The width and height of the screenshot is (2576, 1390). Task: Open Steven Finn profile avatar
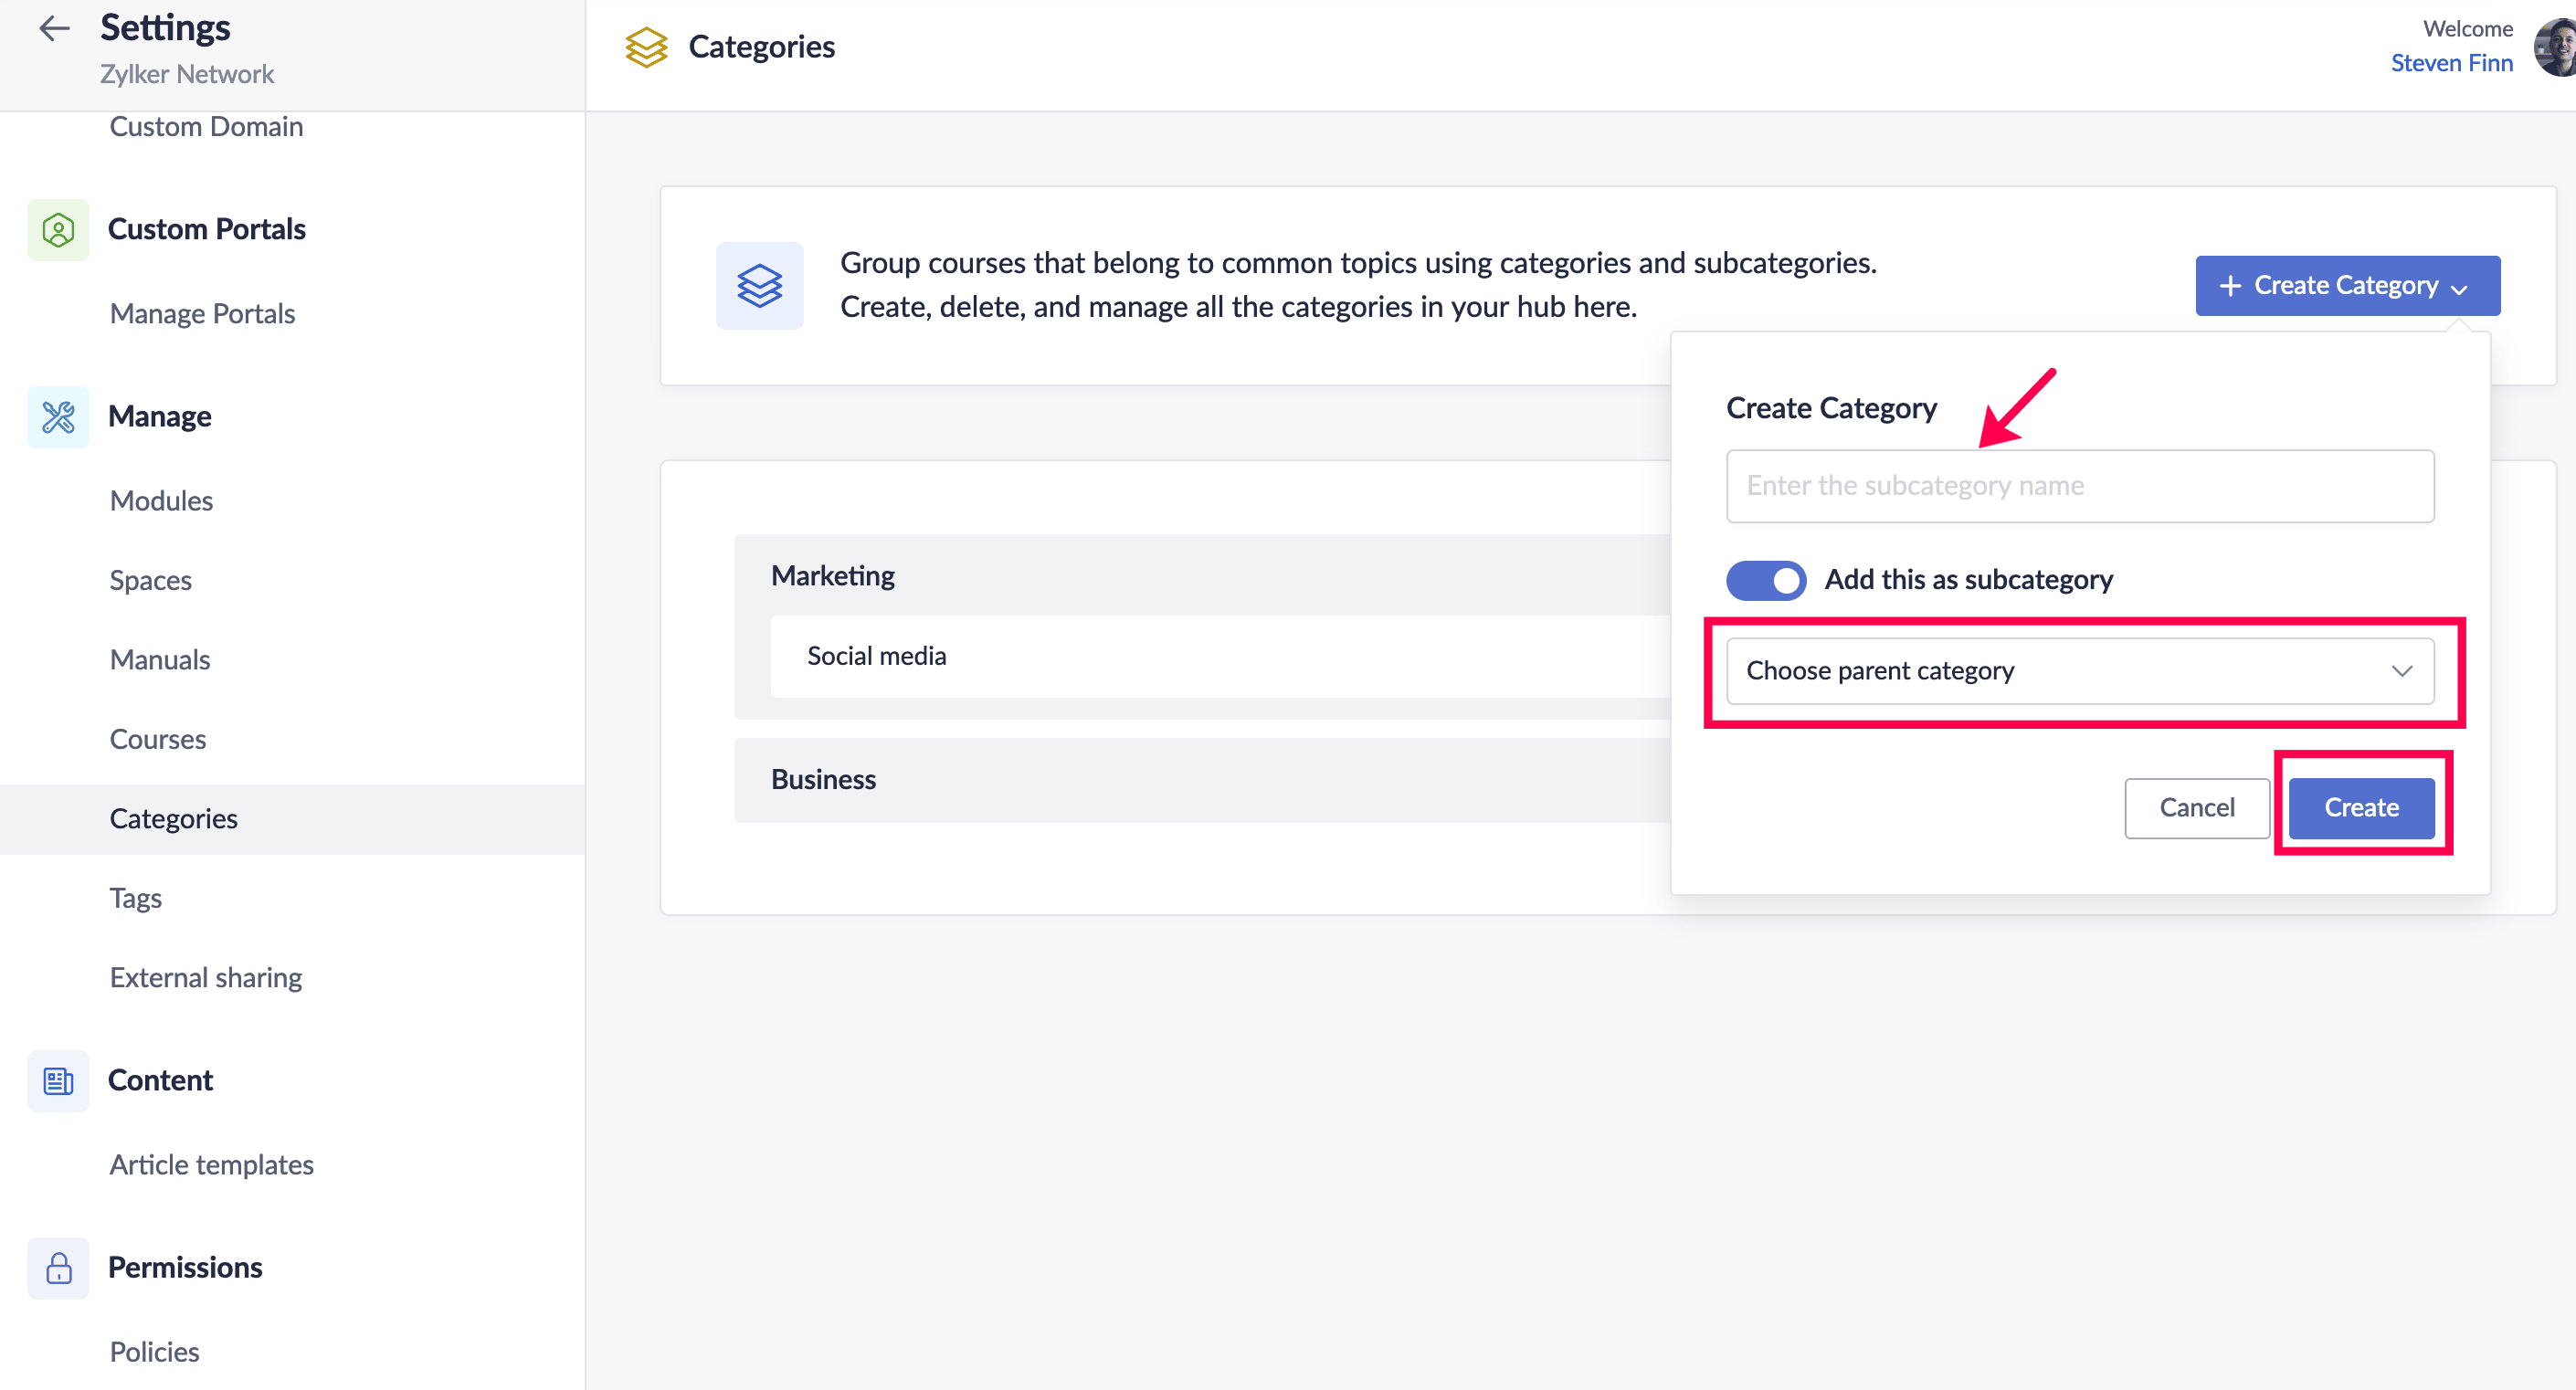pyautogui.click(x=2554, y=47)
